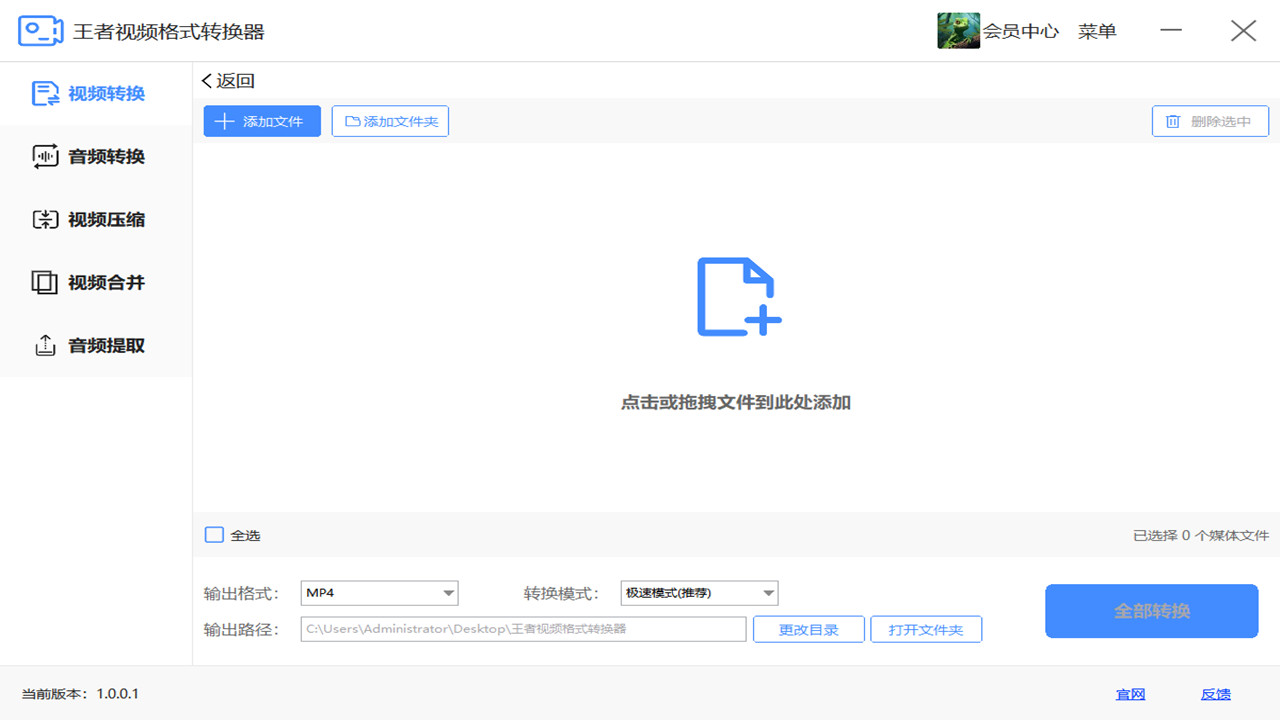Click the 添加文件夹 add folder icon
Image resolution: width=1280 pixels, height=720 pixels.
[356, 120]
